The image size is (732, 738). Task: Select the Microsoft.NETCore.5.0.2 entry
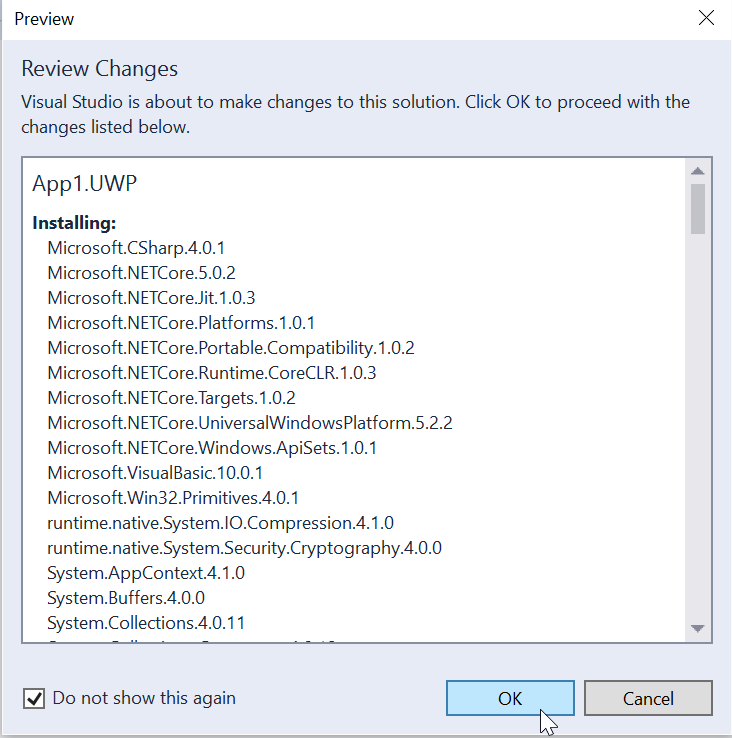click(x=141, y=272)
